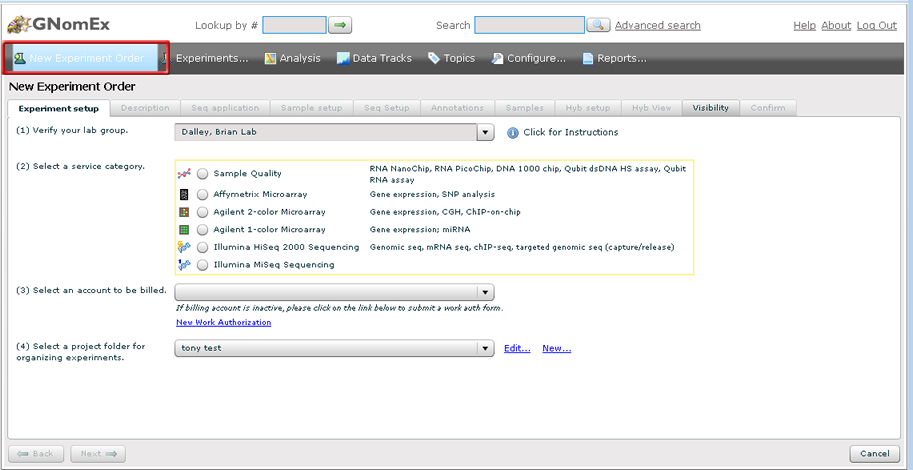
Task: Select the Seq application tab
Action: (x=225, y=108)
